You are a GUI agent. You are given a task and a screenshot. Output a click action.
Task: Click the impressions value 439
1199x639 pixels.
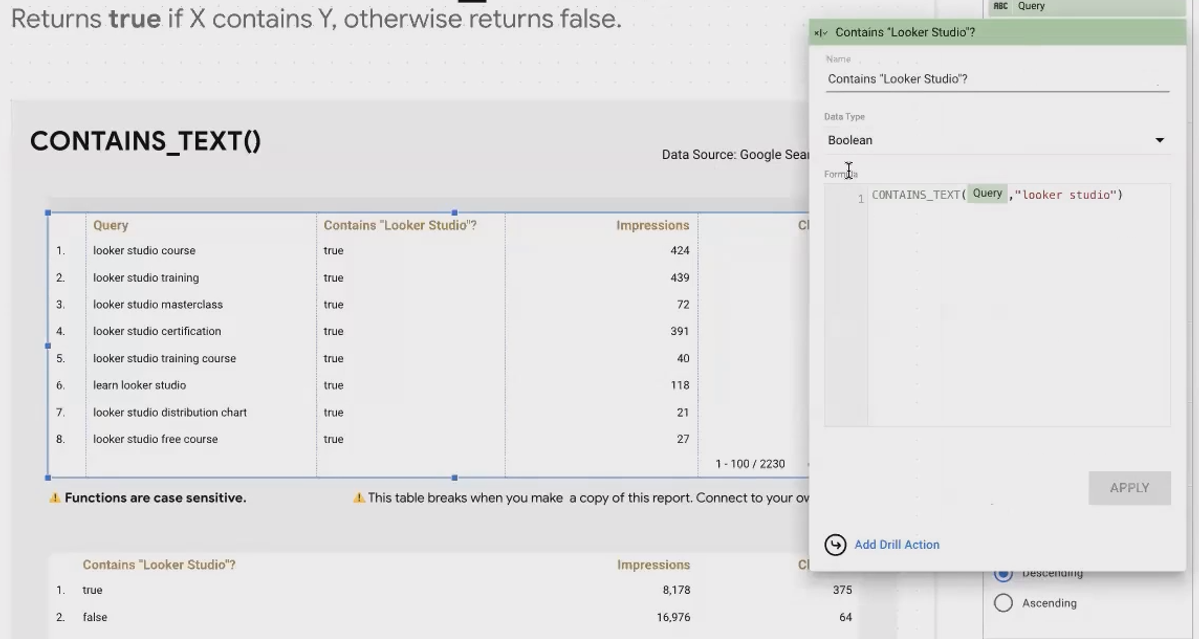(x=680, y=278)
